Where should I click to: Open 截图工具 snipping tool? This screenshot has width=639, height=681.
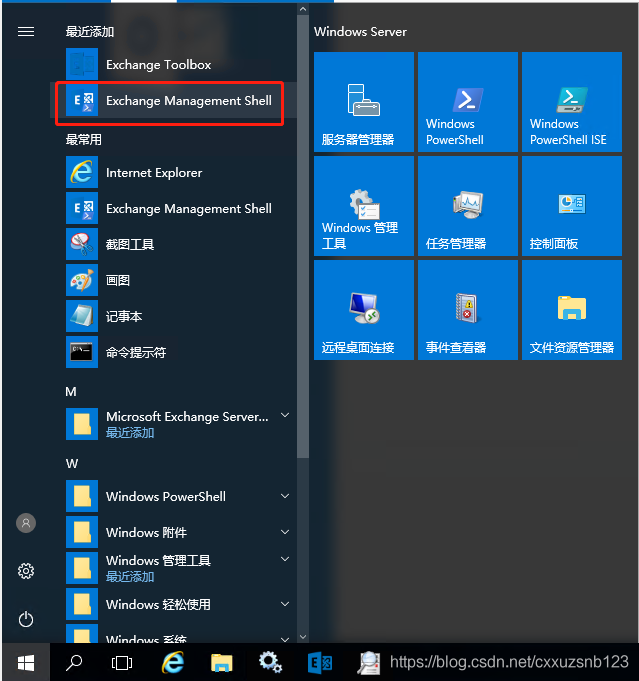pos(174,245)
